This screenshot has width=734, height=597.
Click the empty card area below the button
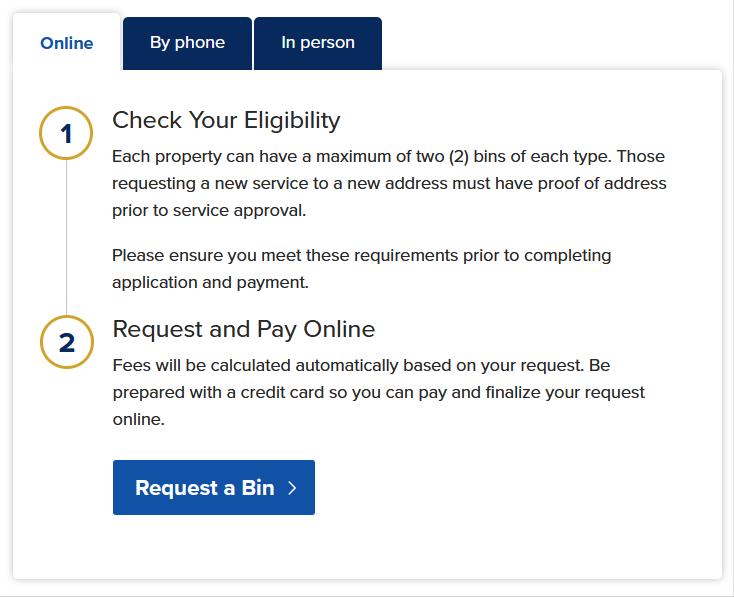pyautogui.click(x=400, y=548)
